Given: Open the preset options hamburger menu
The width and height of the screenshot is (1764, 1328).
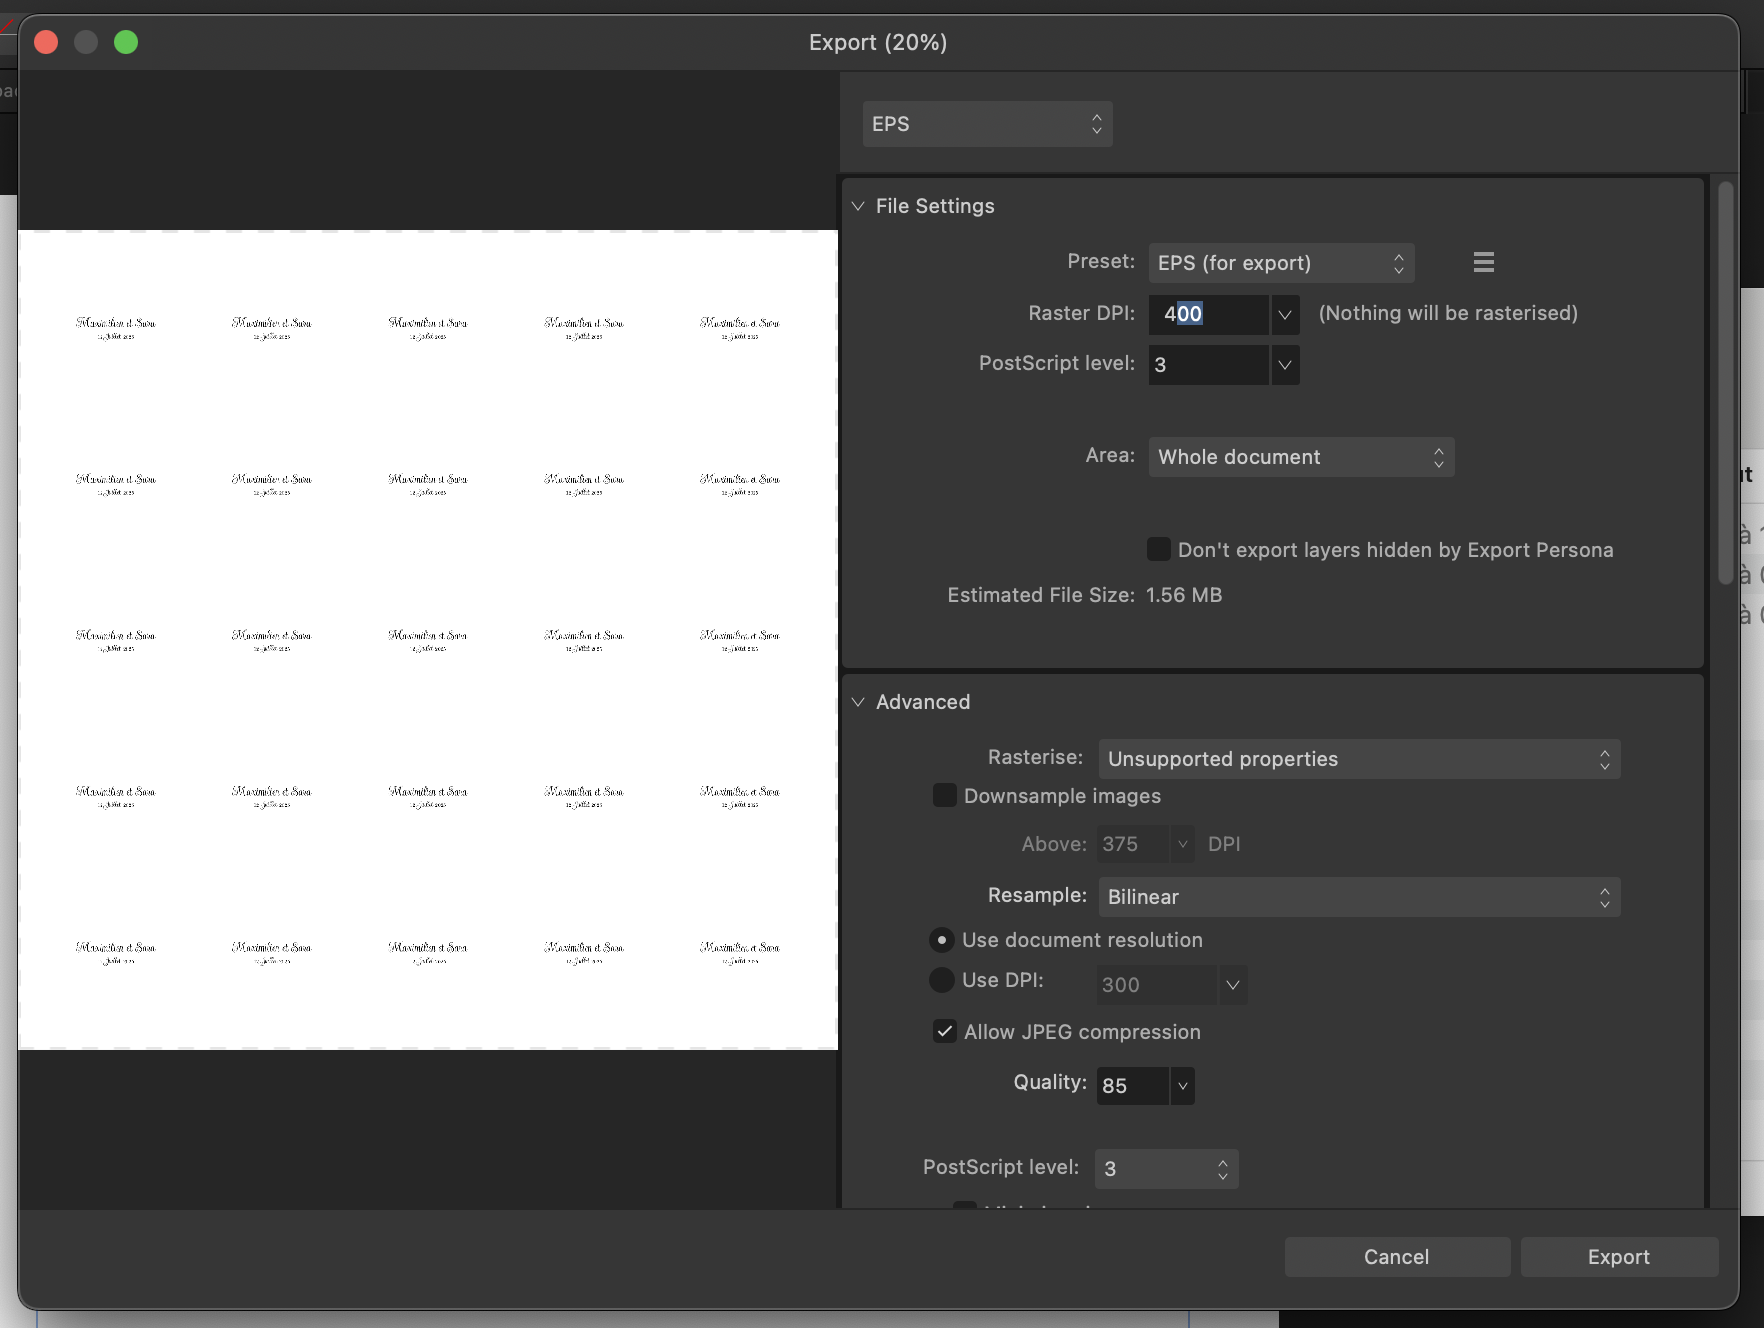Looking at the screenshot, I should point(1483,262).
